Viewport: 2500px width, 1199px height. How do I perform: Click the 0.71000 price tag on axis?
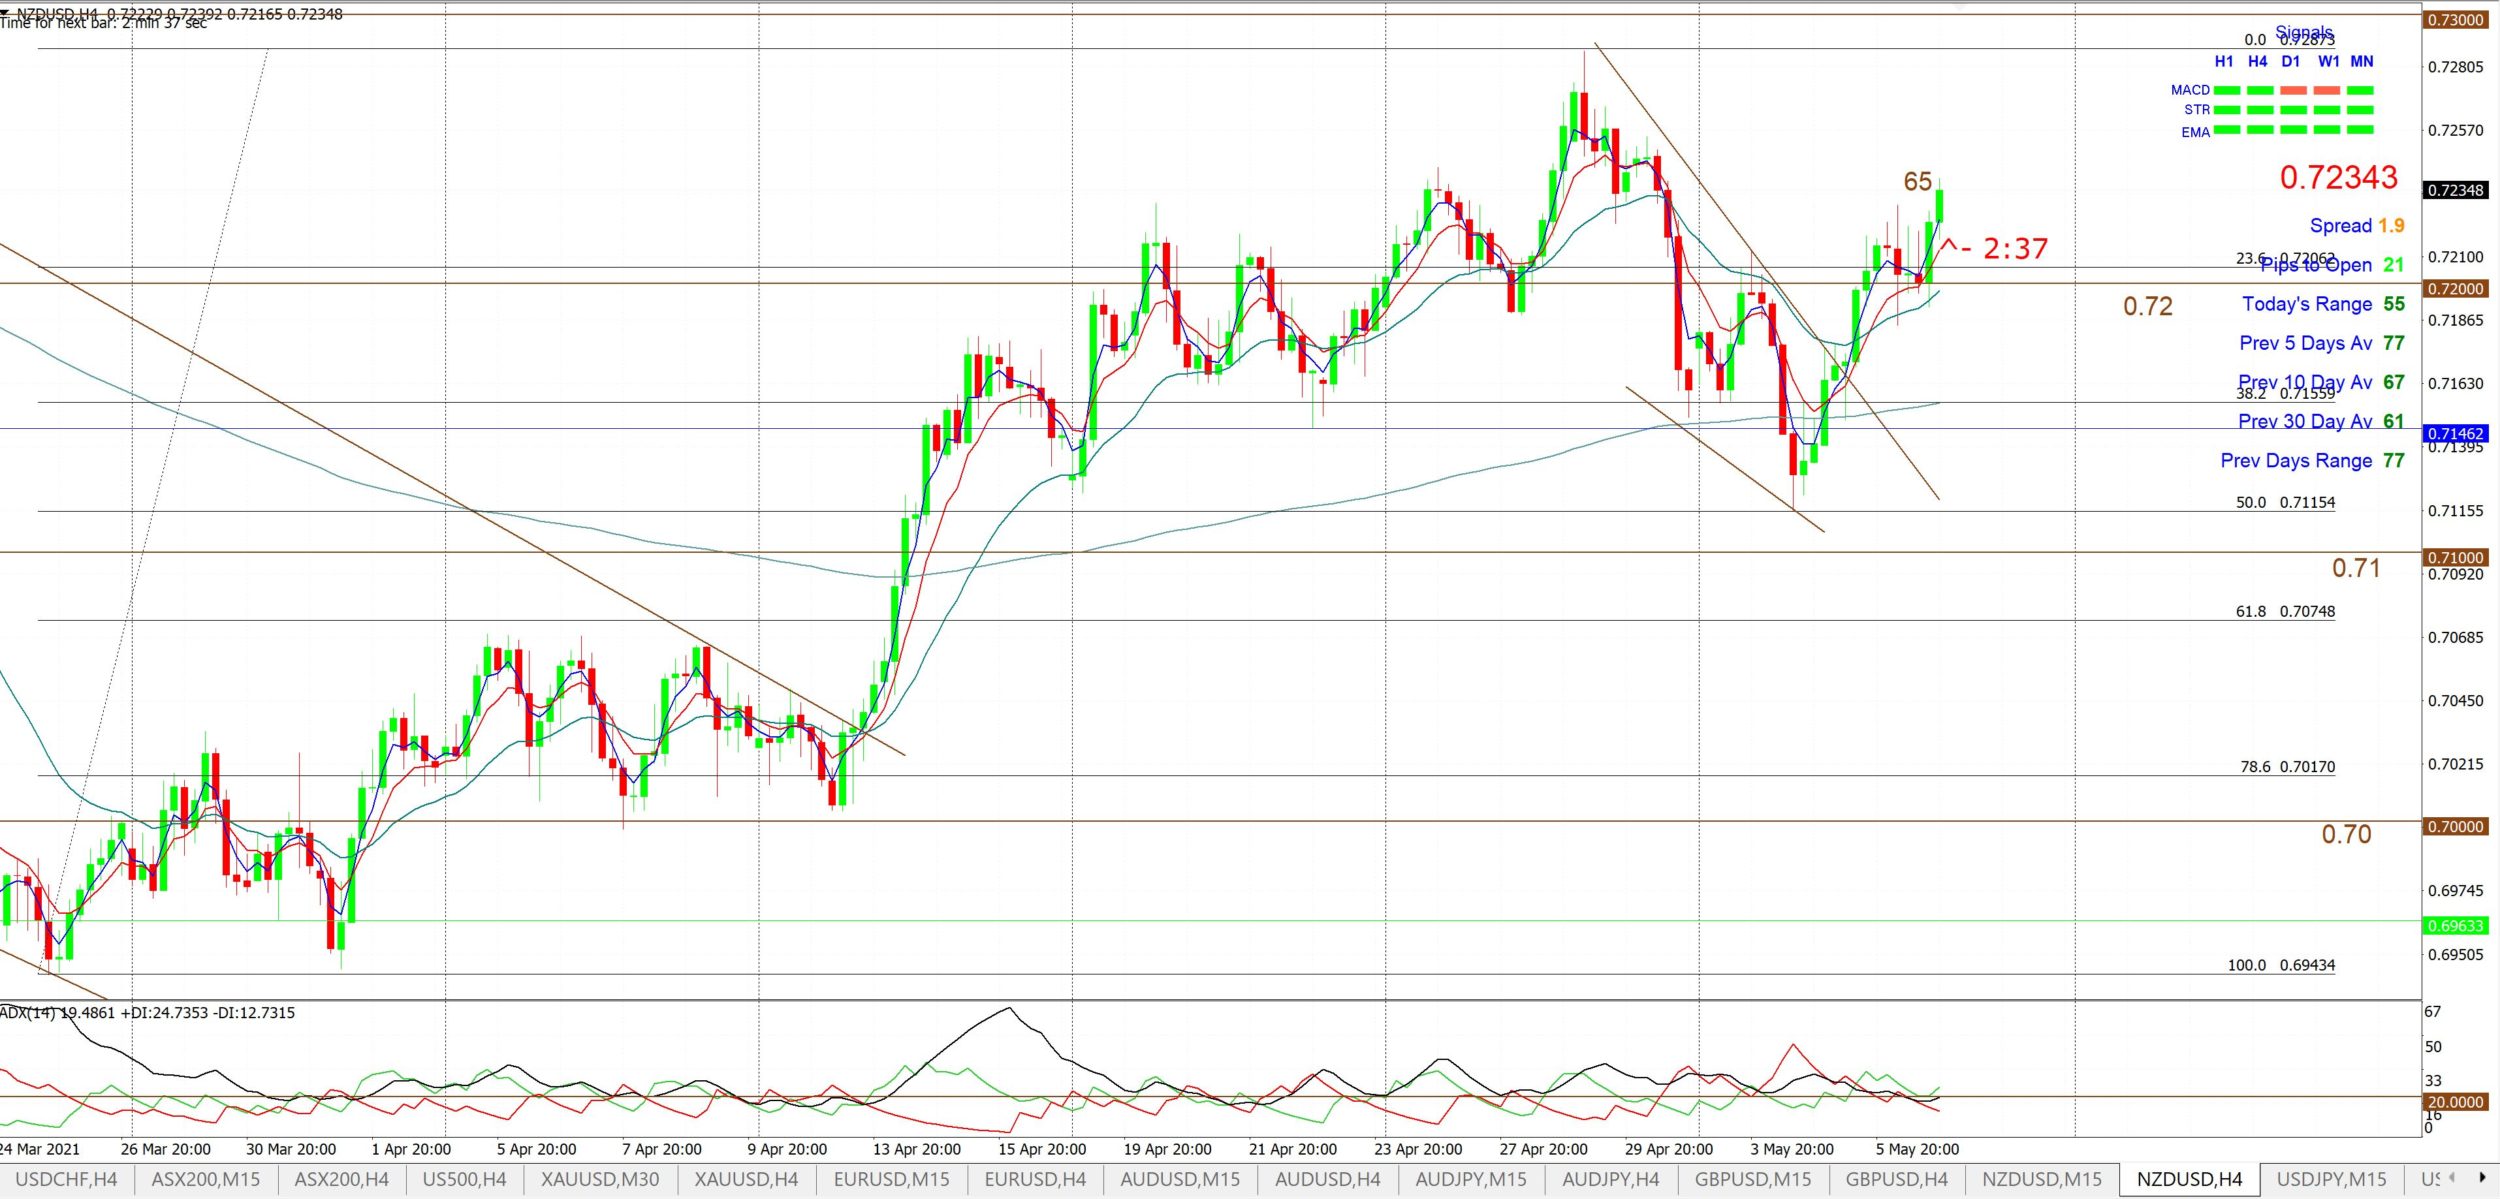coord(2456,557)
